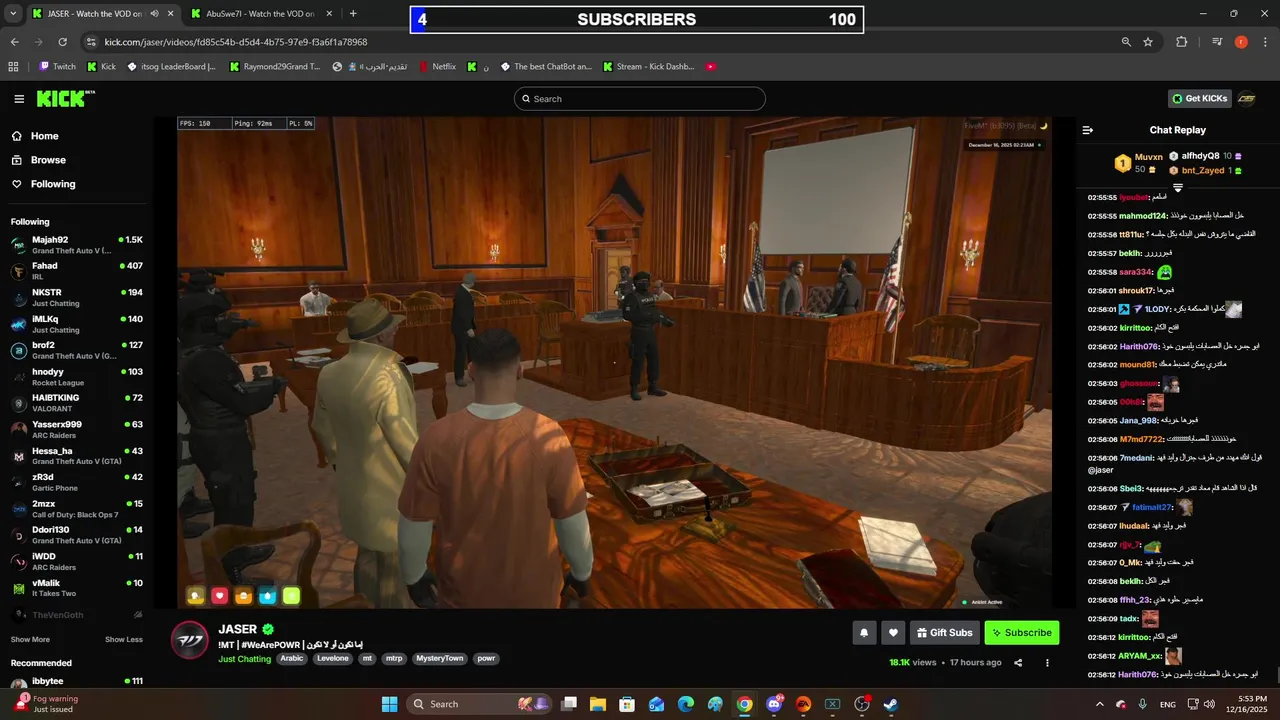Click the Chrome apps grid icon

pyautogui.click(x=13, y=67)
